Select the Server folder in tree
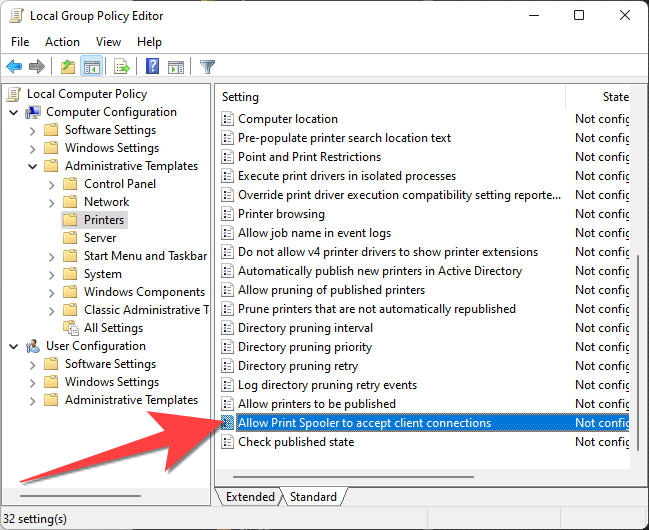The image size is (649, 530). [100, 238]
